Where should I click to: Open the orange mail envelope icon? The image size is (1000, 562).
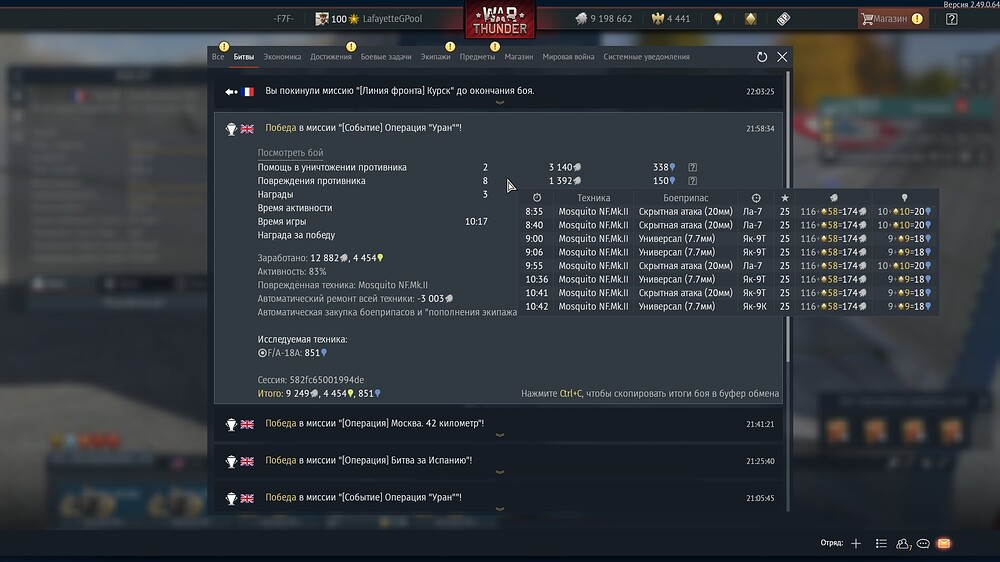(944, 544)
